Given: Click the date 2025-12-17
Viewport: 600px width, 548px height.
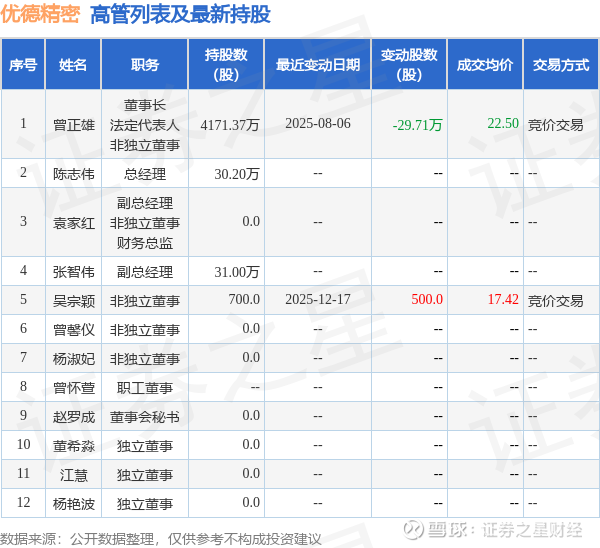Looking at the screenshot, I should click(x=318, y=299).
